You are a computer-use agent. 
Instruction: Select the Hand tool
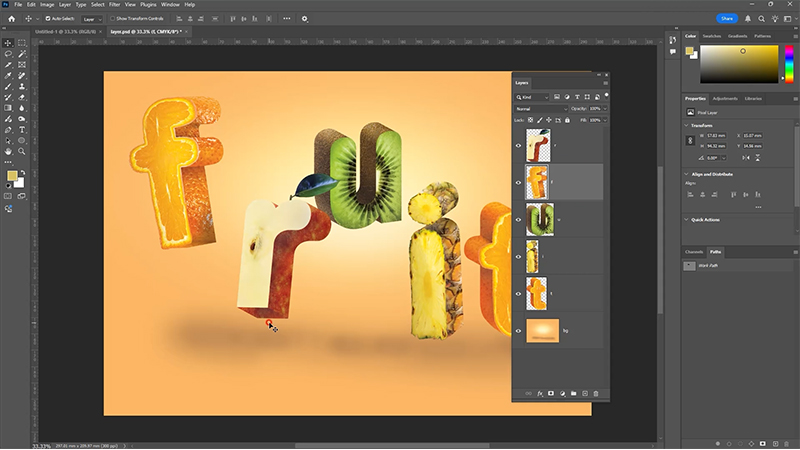pos(8,151)
